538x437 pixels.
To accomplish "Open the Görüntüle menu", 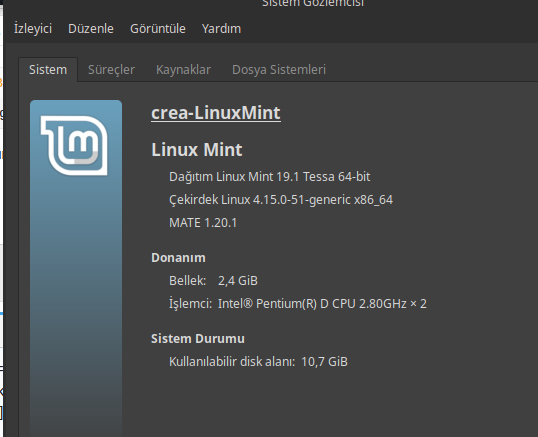I will coord(157,29).
